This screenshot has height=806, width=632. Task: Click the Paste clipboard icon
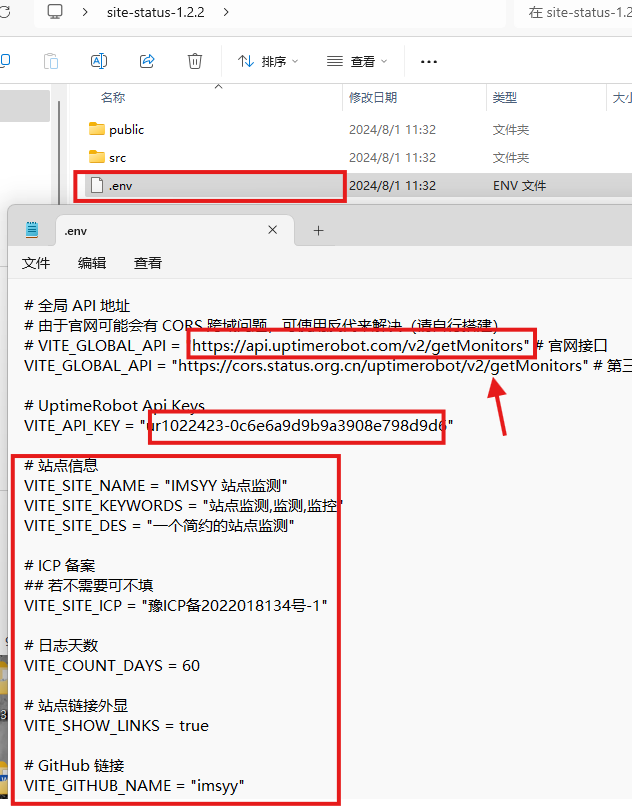(x=50, y=61)
